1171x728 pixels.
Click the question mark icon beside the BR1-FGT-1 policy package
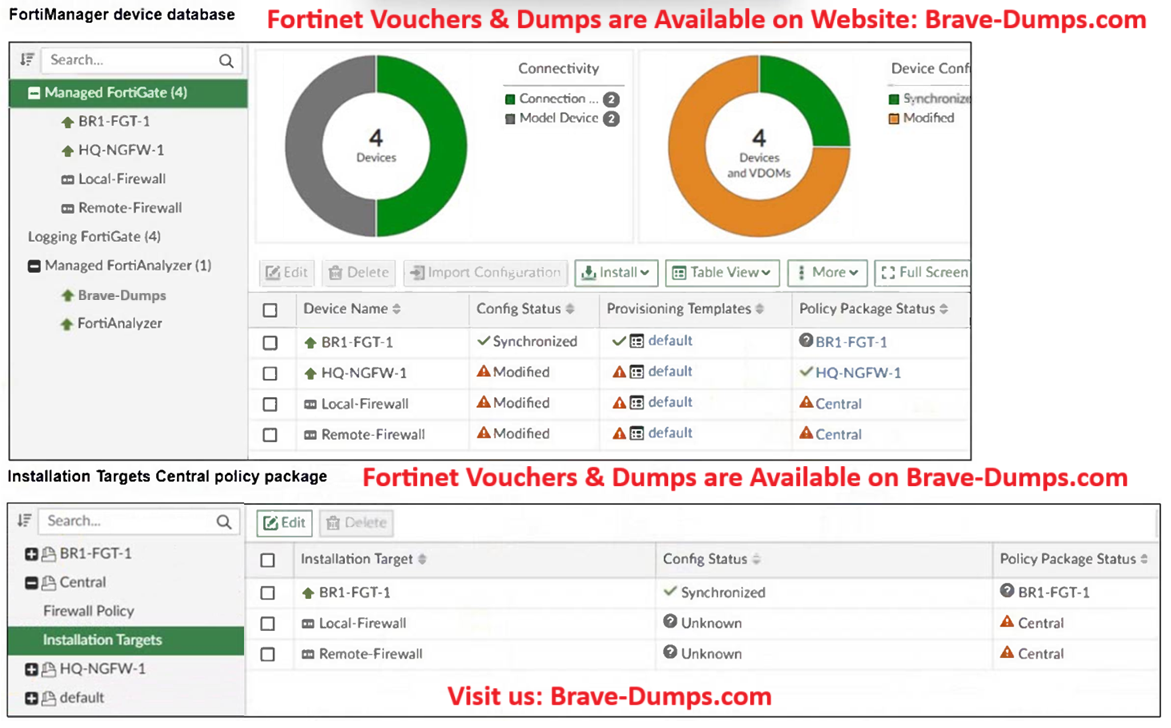click(806, 341)
